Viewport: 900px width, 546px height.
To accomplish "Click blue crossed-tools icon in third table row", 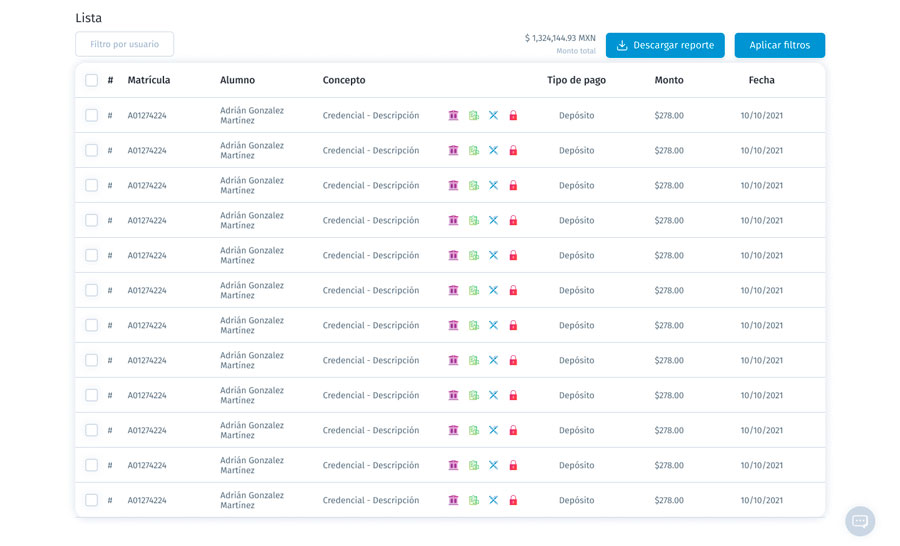I will click(493, 185).
